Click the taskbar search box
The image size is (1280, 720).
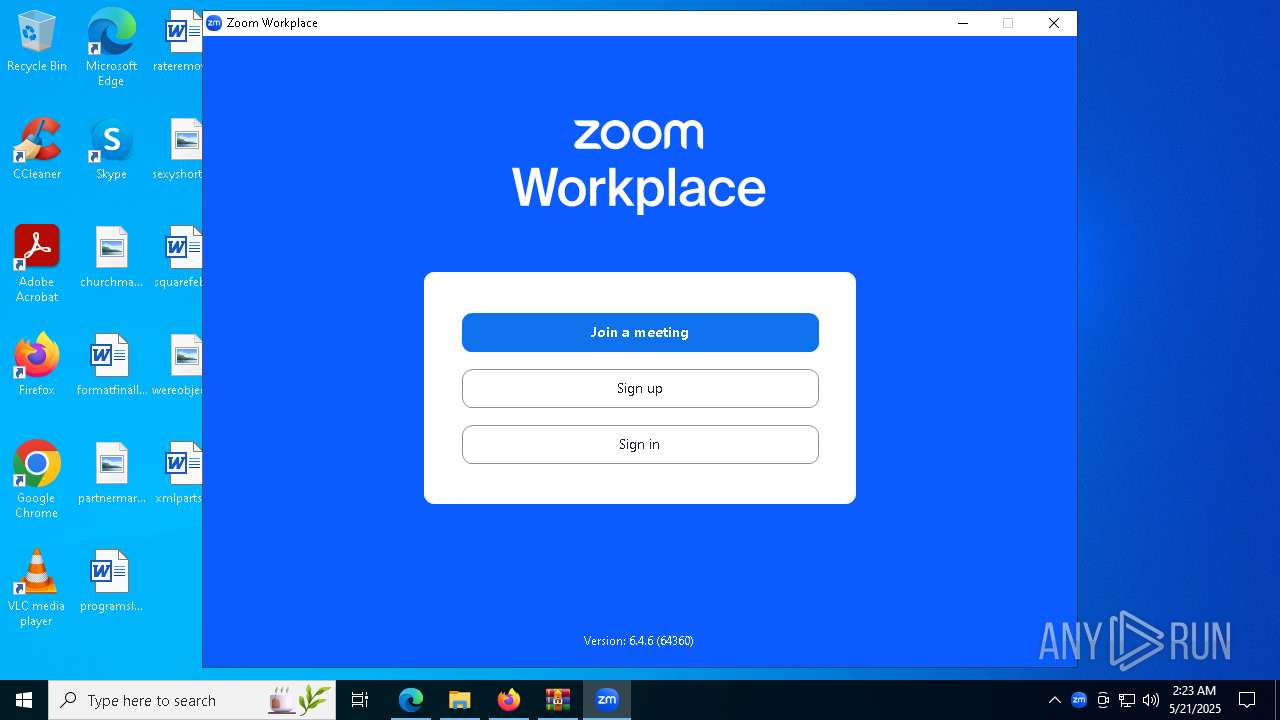[192, 700]
